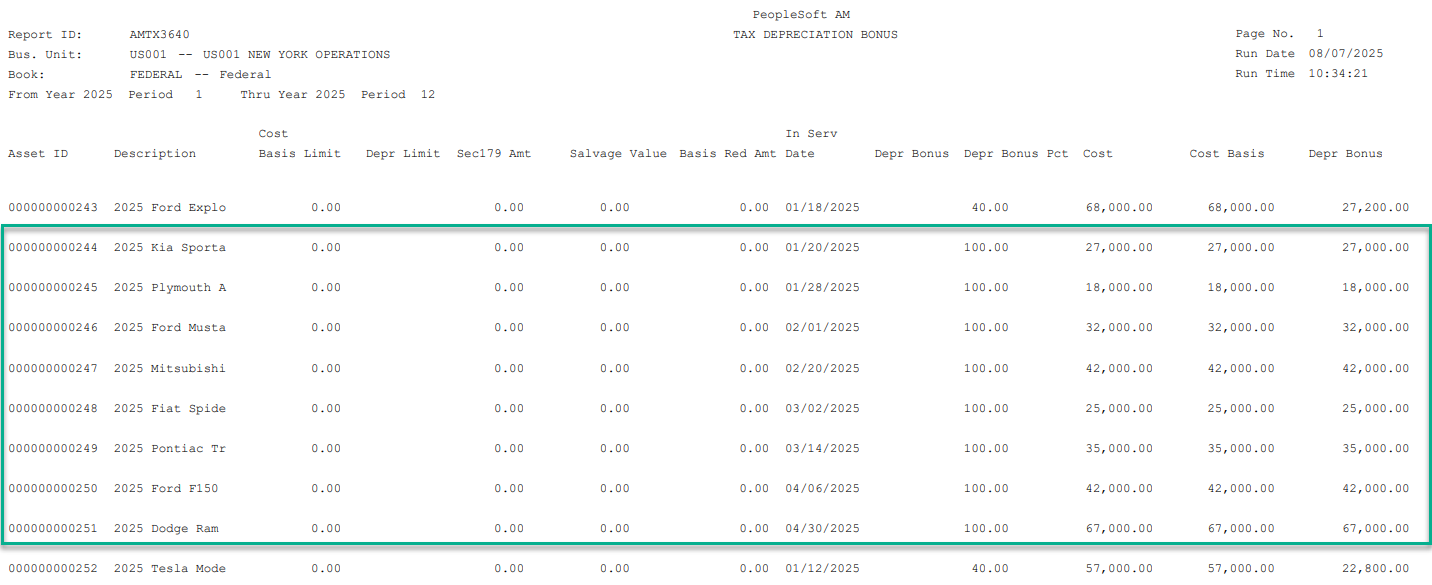The image size is (1432, 585).
Task: Click the Depr Bonus Pct column header
Action: click(x=1016, y=154)
